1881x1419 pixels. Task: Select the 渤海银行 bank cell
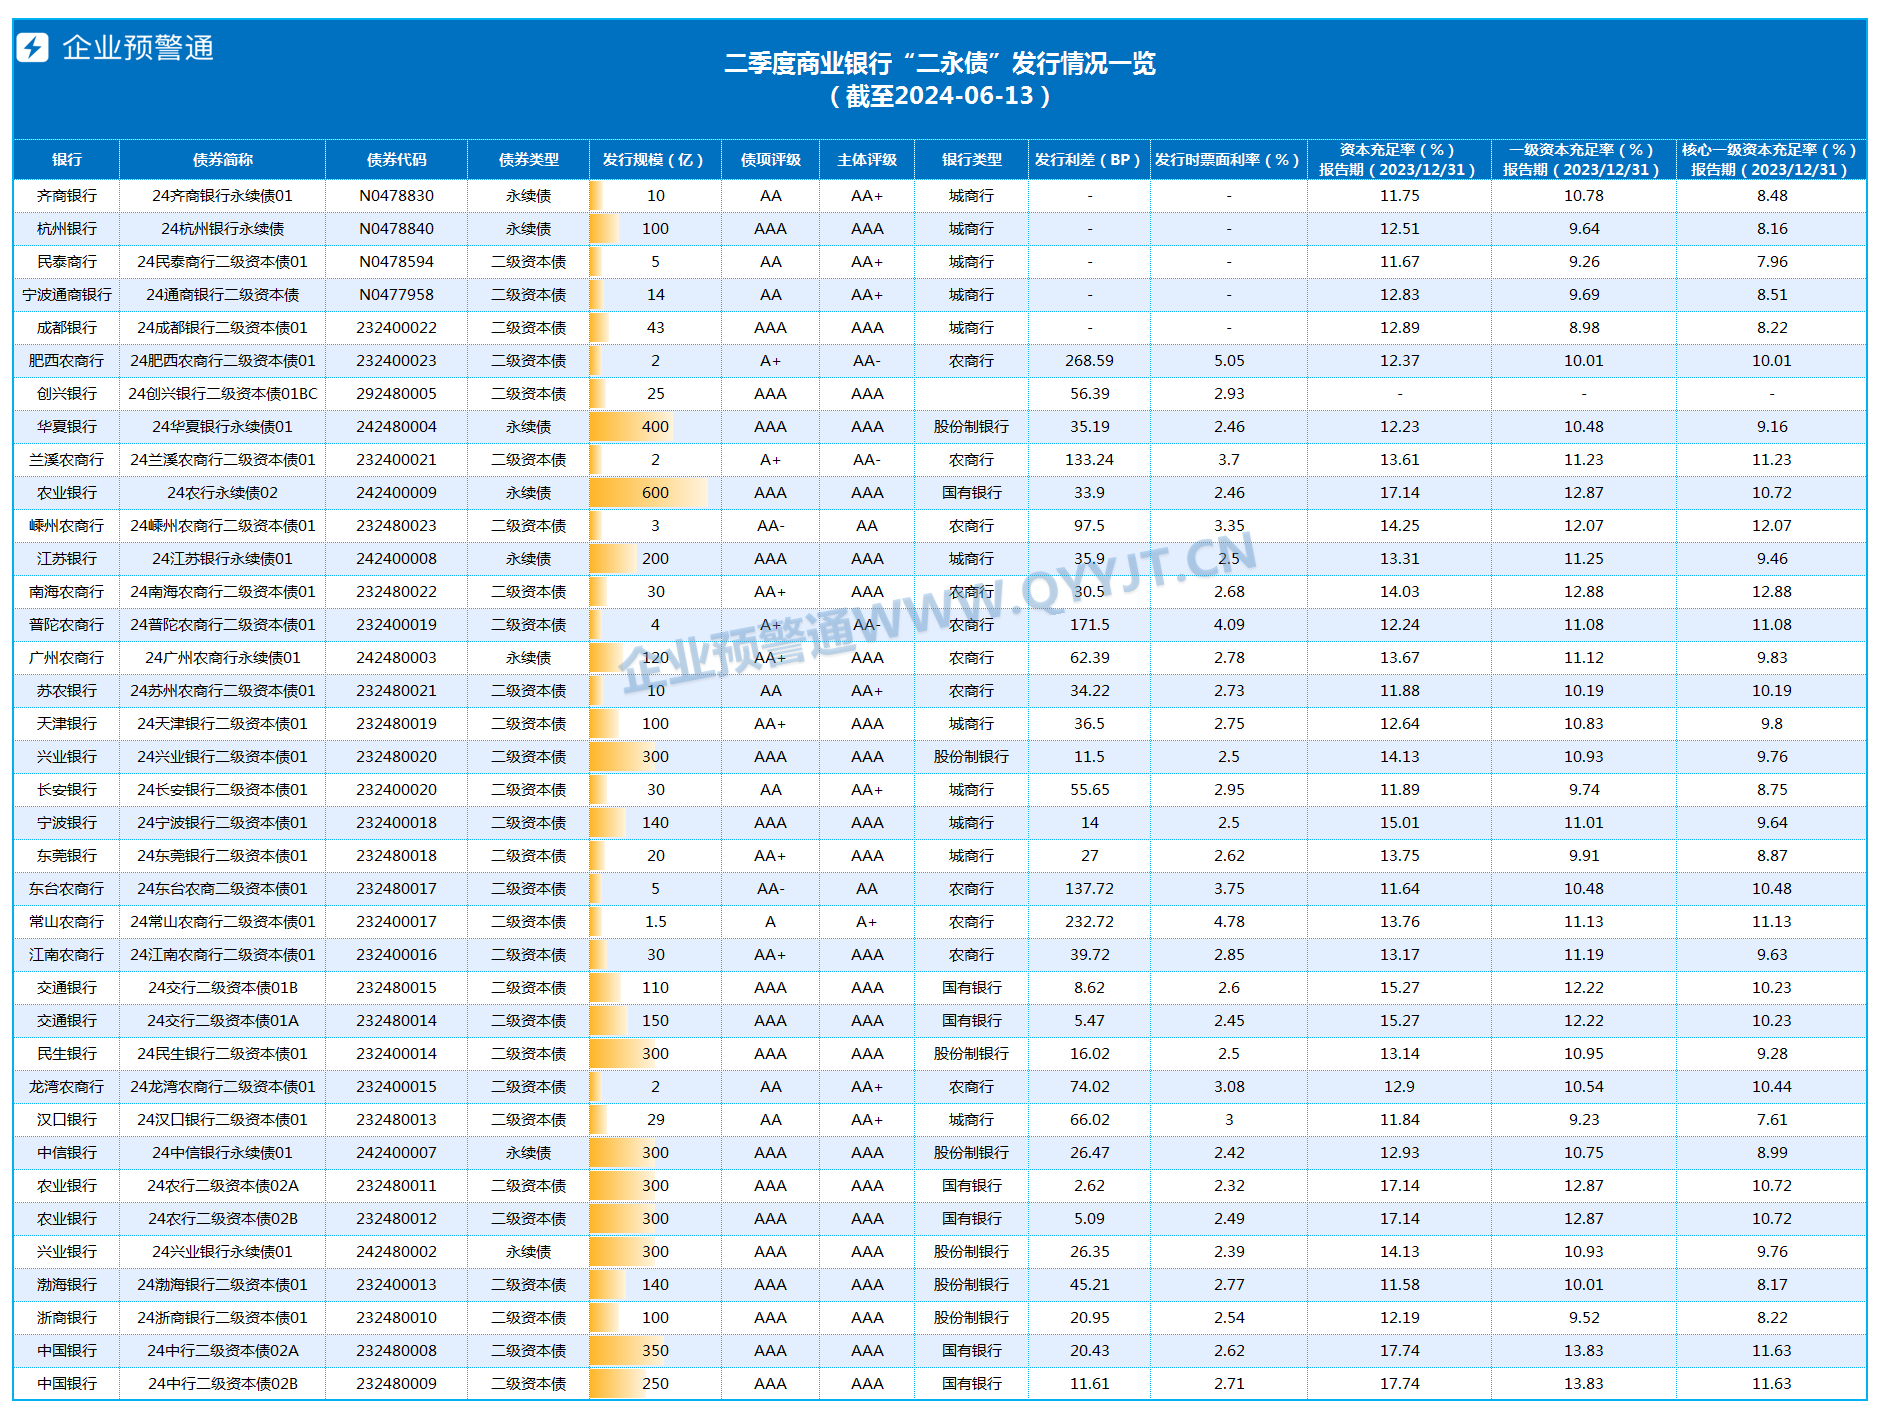67,1285
